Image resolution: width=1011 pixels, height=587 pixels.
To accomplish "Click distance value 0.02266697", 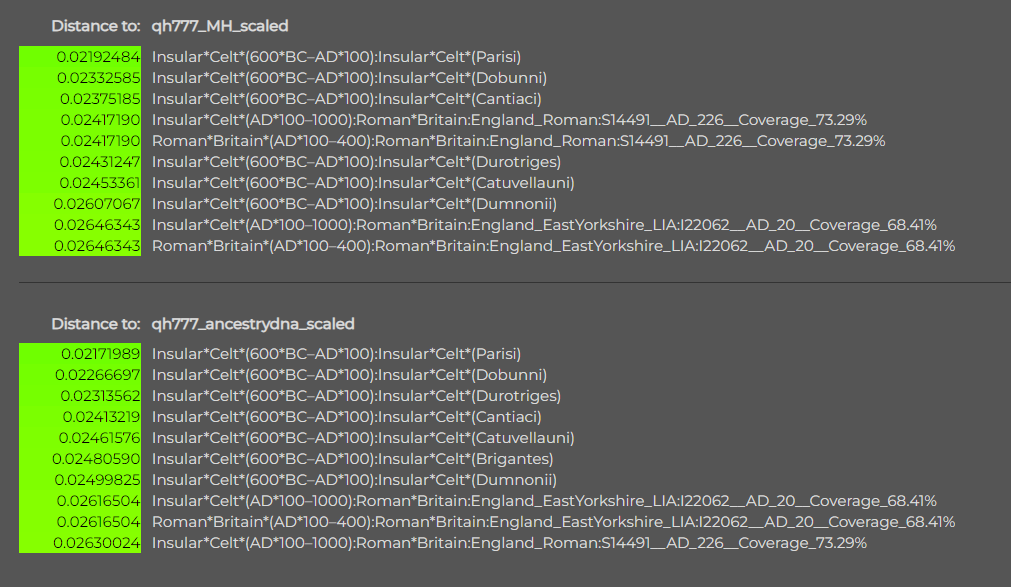I will tap(97, 375).
